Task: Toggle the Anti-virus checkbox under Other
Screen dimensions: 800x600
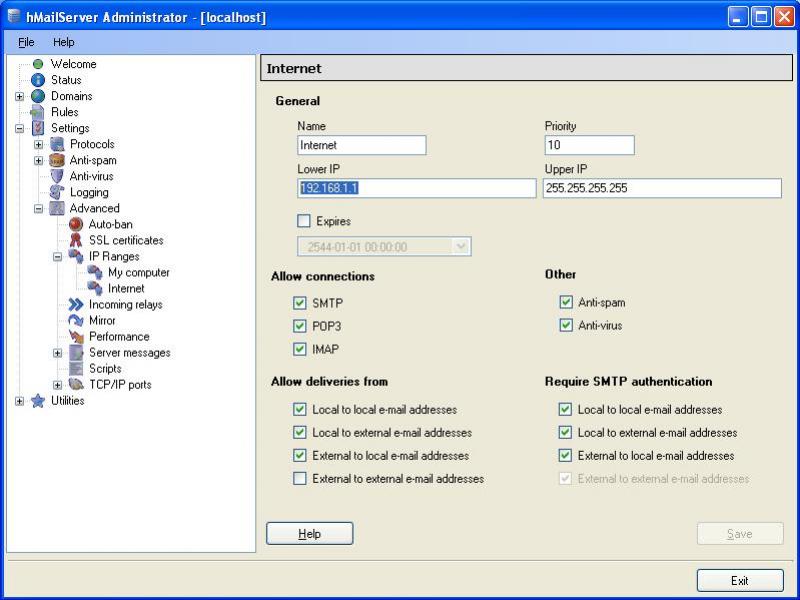Action: click(x=566, y=325)
